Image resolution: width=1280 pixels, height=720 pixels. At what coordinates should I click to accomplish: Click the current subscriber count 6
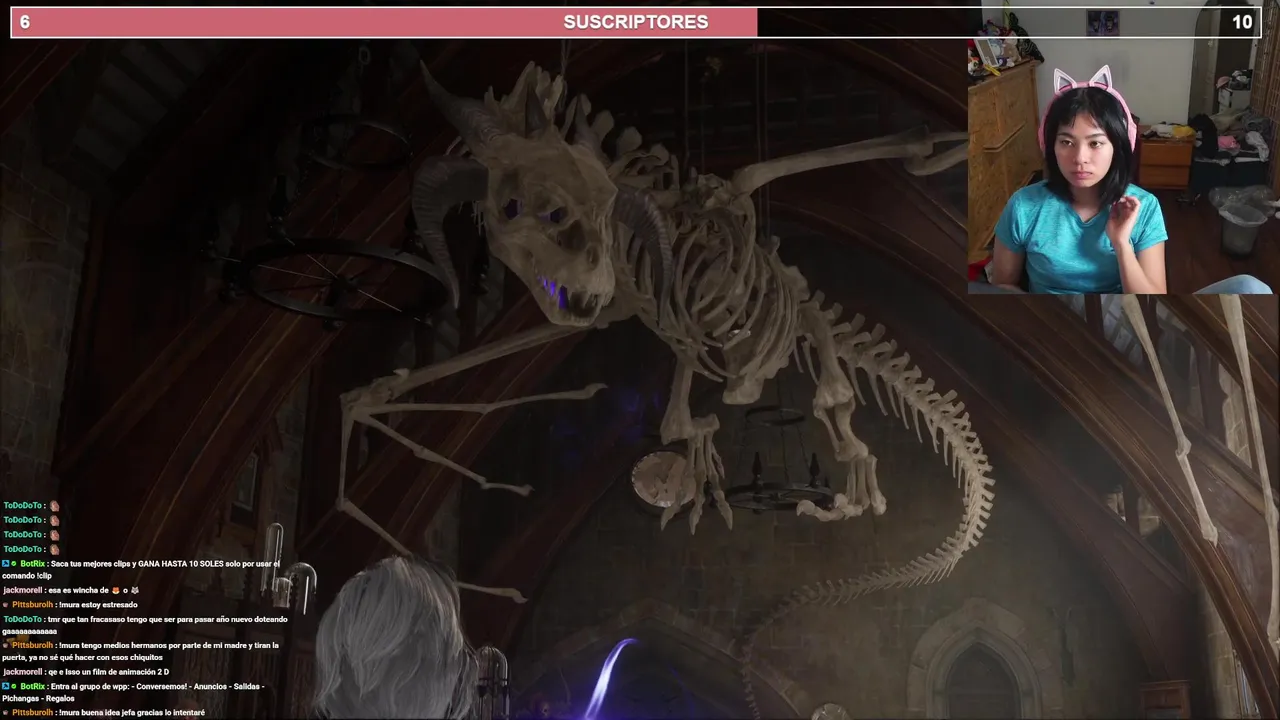[25, 22]
